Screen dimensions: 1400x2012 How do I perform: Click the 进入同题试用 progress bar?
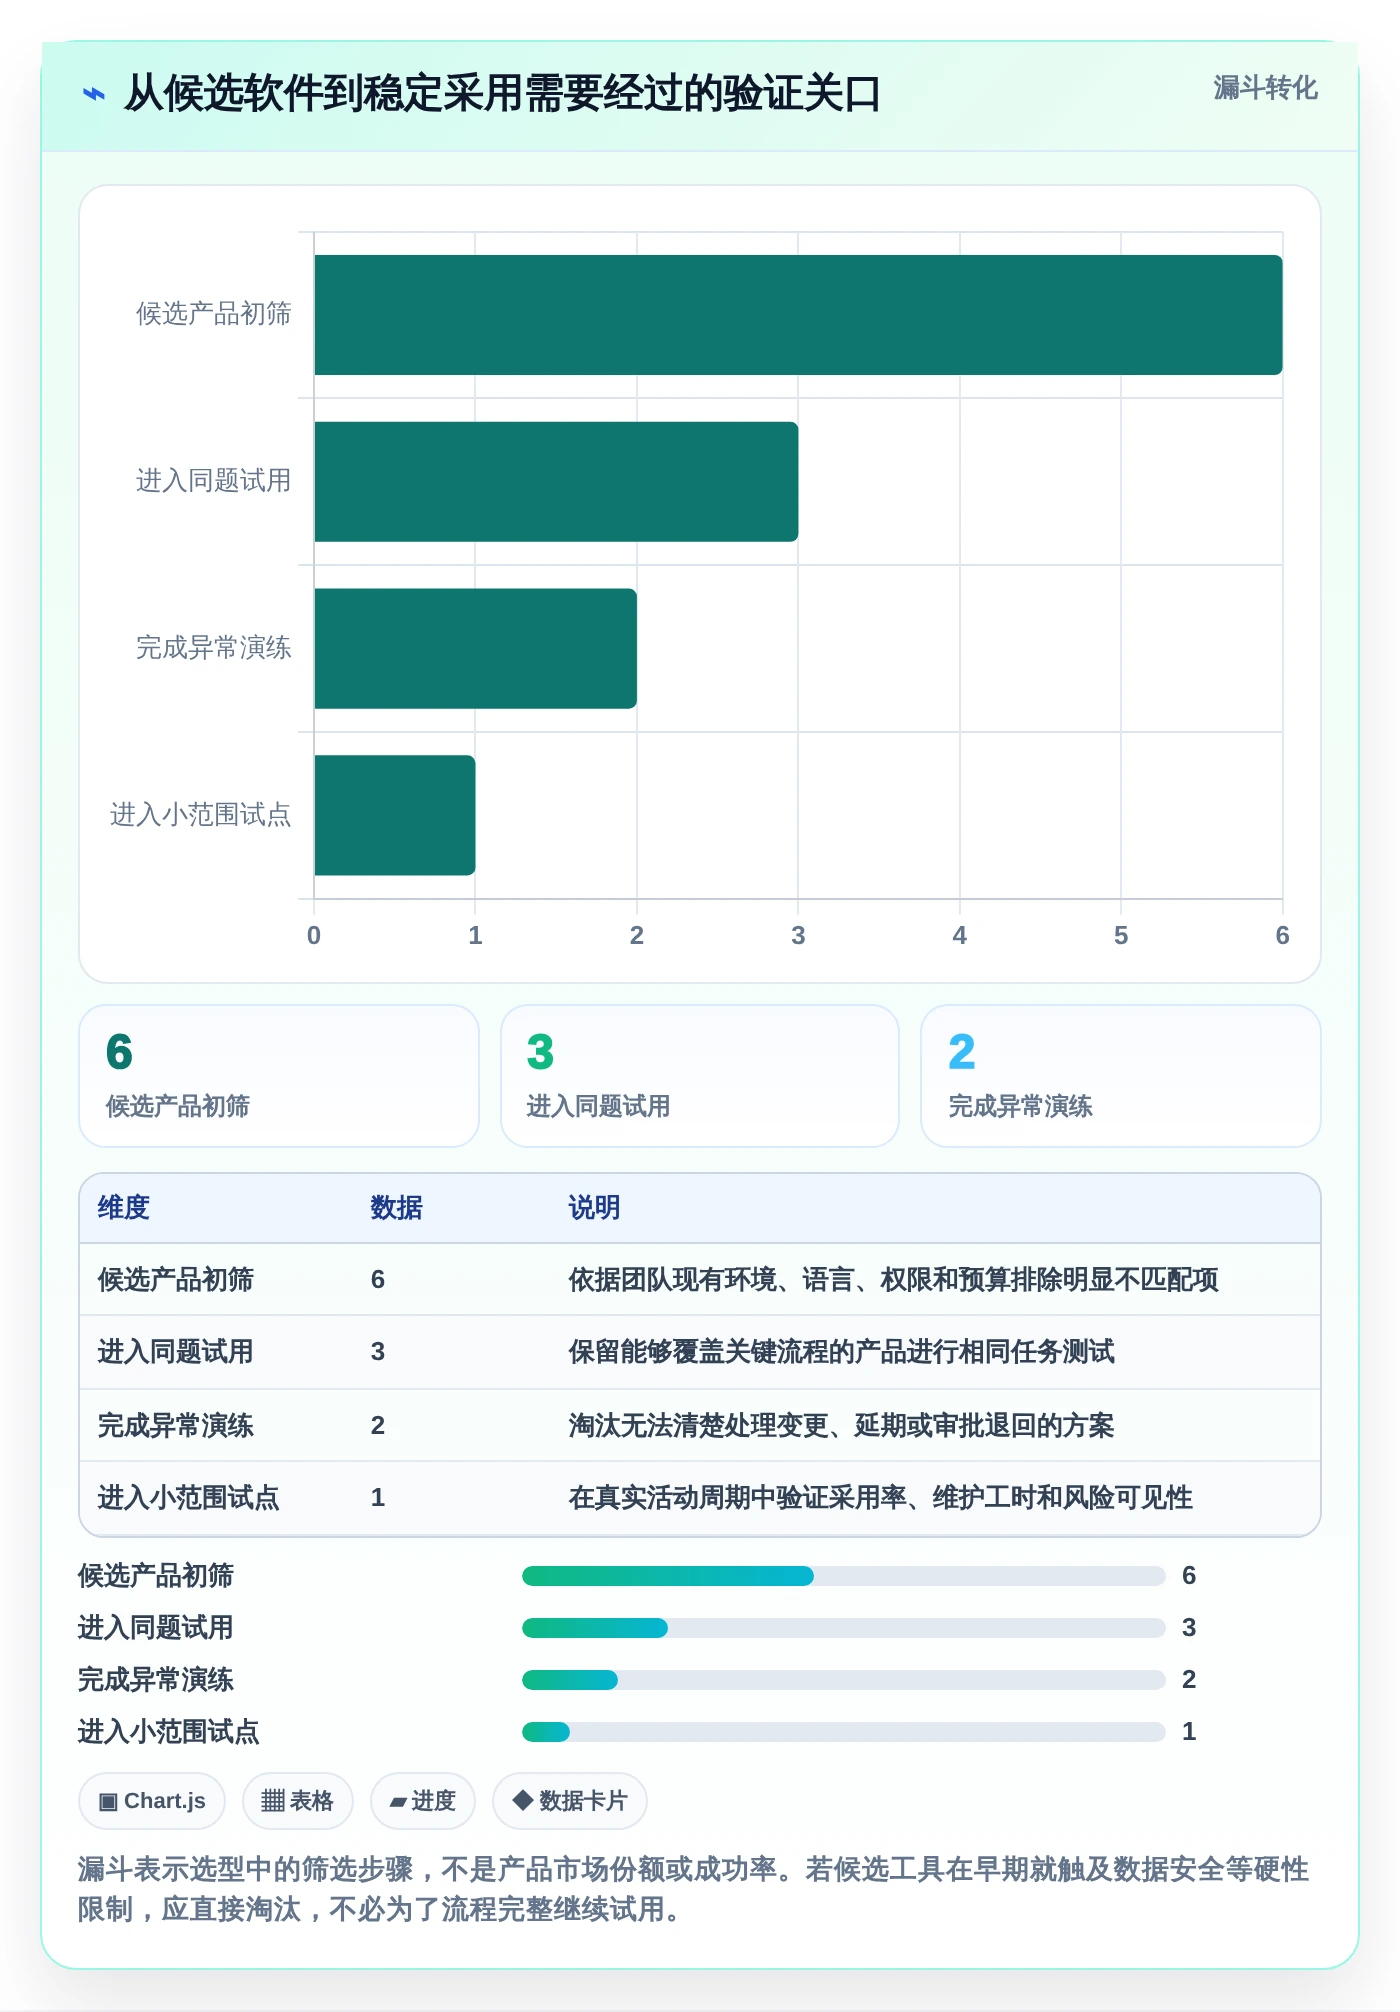[844, 1628]
